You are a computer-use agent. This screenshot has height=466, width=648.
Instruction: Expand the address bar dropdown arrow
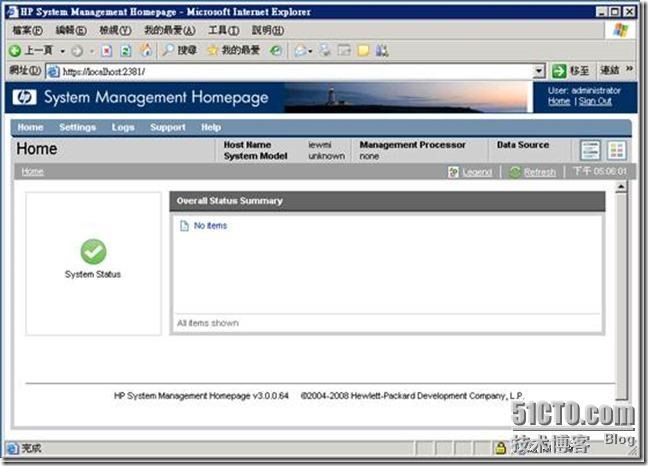coord(538,71)
